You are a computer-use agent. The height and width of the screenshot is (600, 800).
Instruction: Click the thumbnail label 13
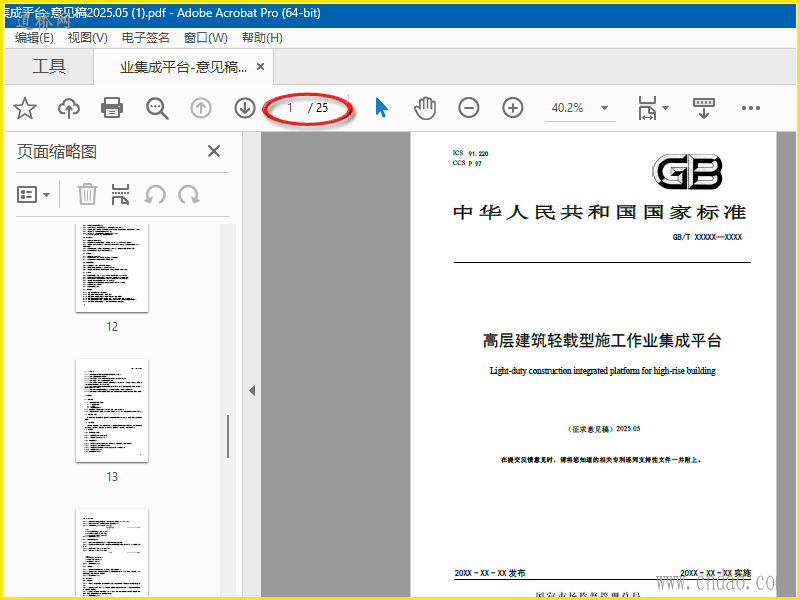[x=112, y=477]
